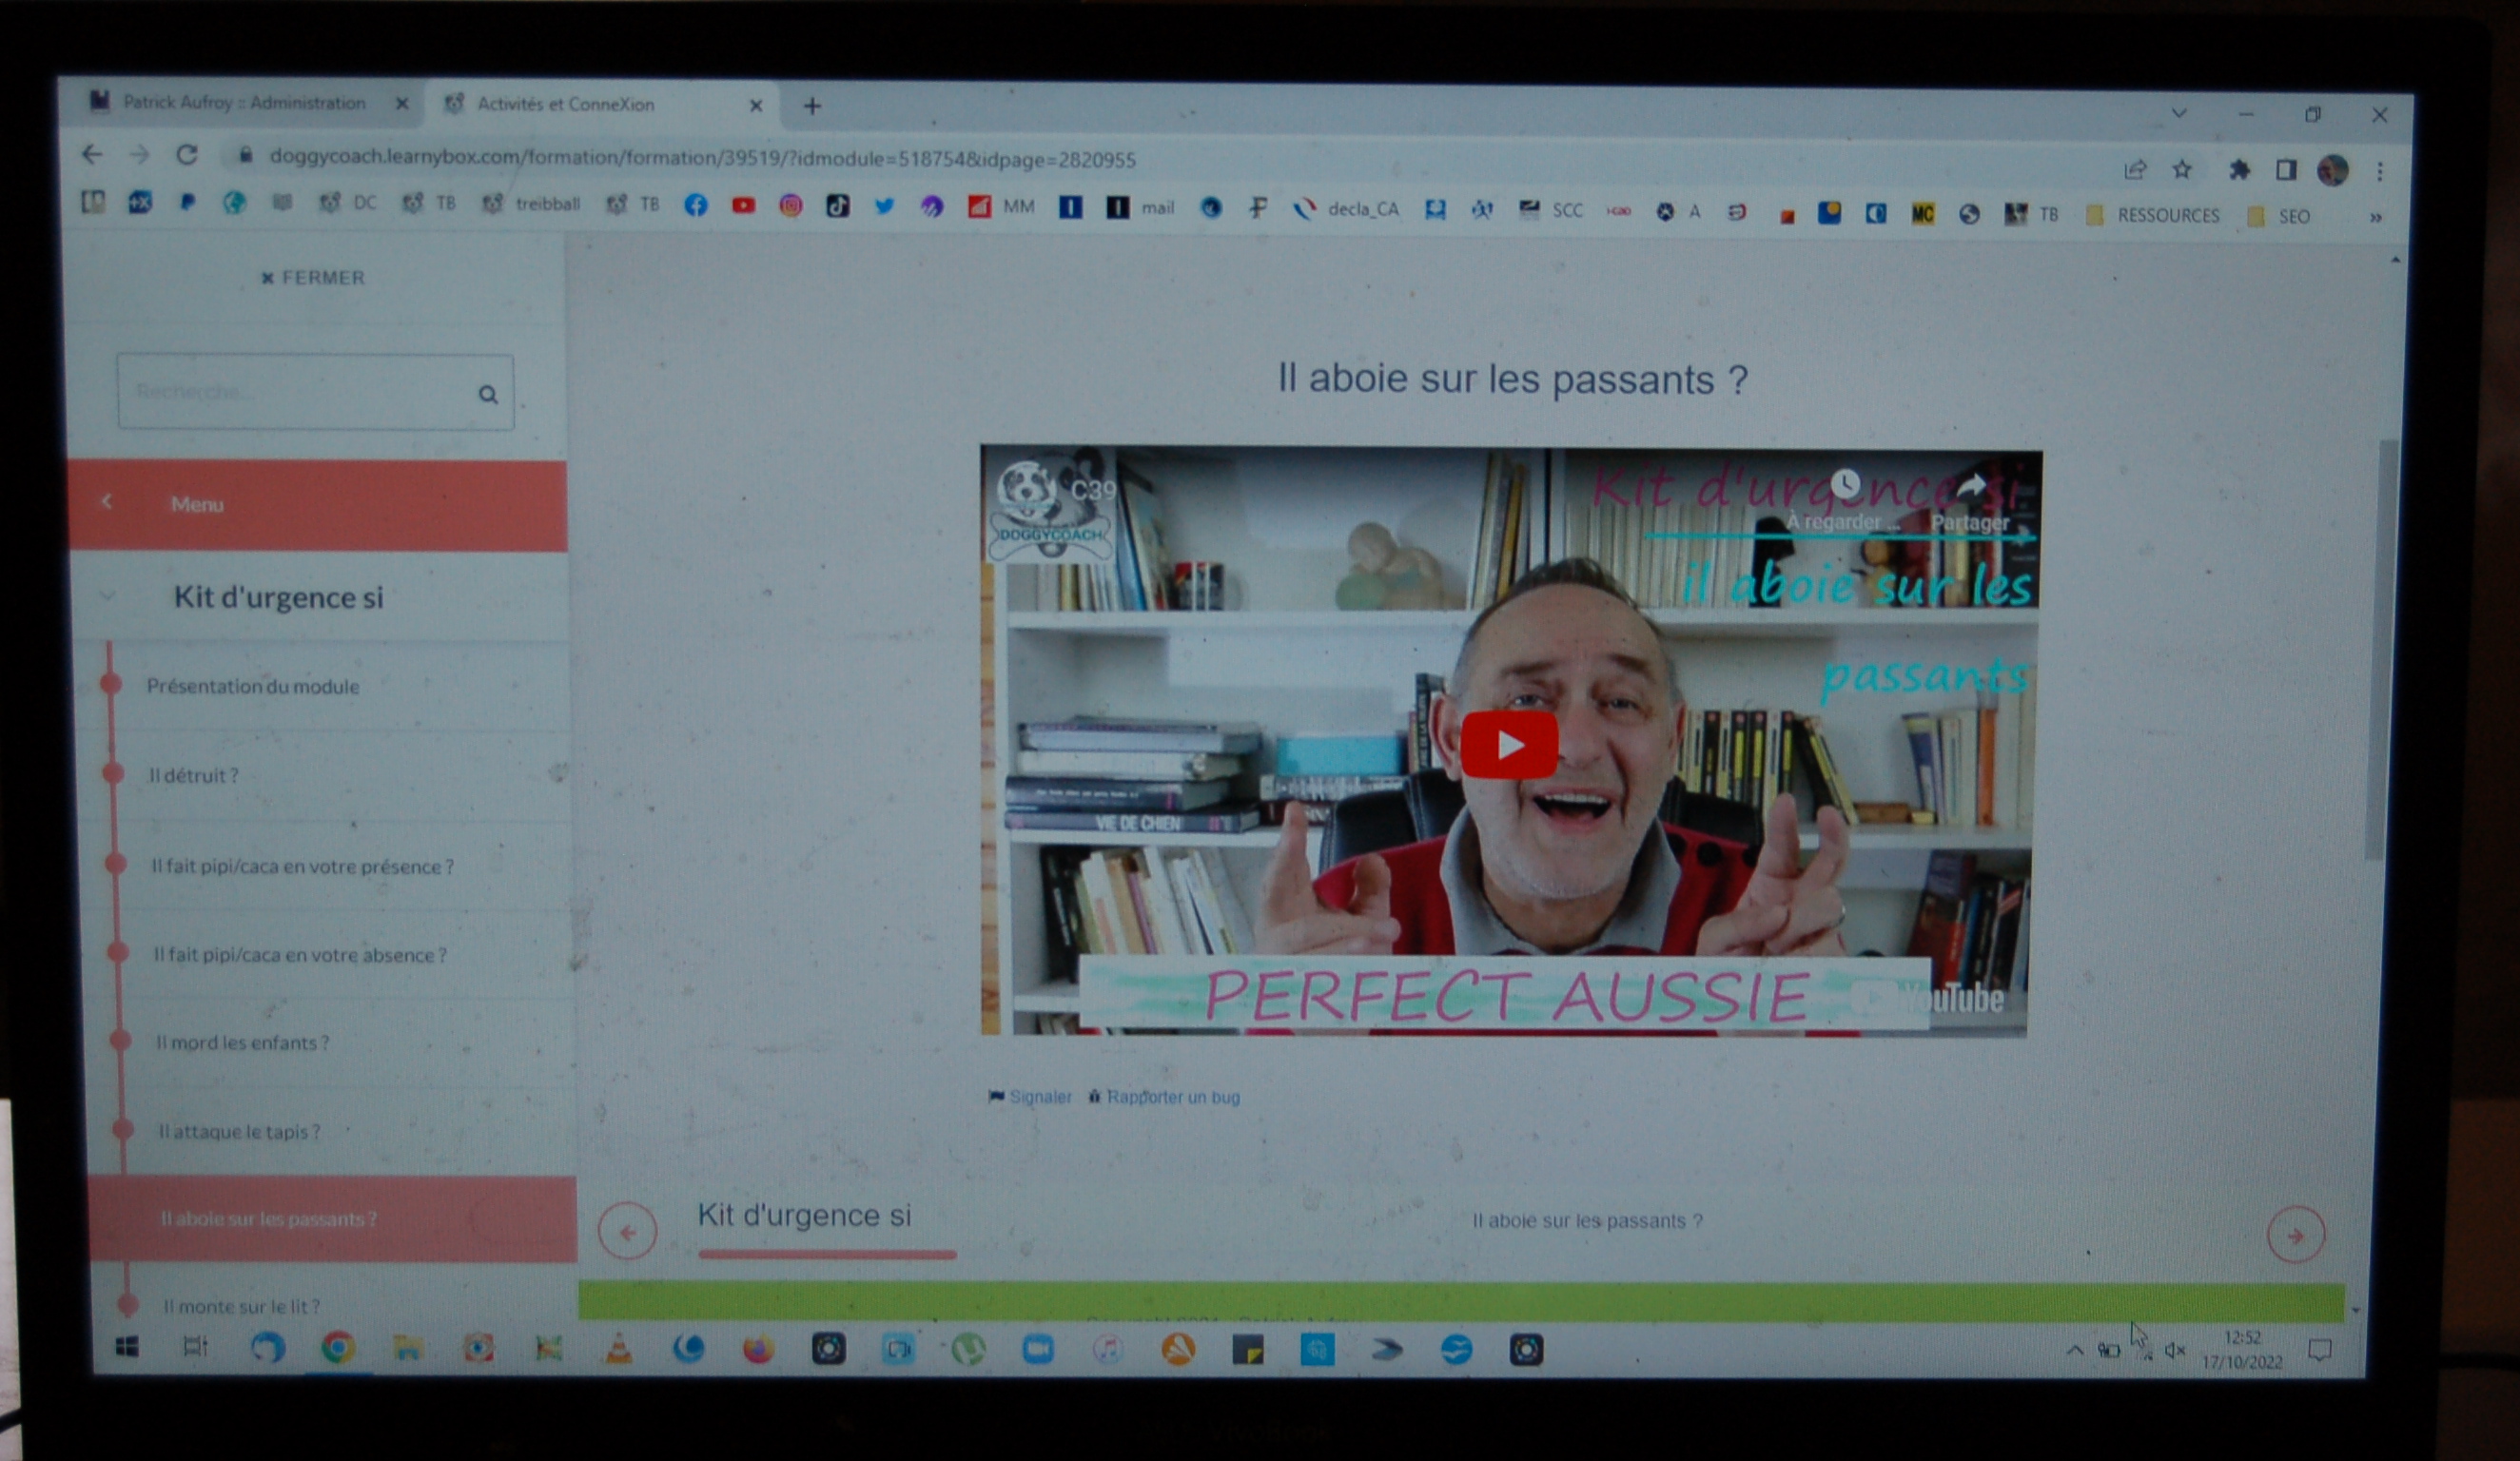The image size is (2520, 1461).
Task: Click the address bar URL
Action: pyautogui.click(x=702, y=158)
